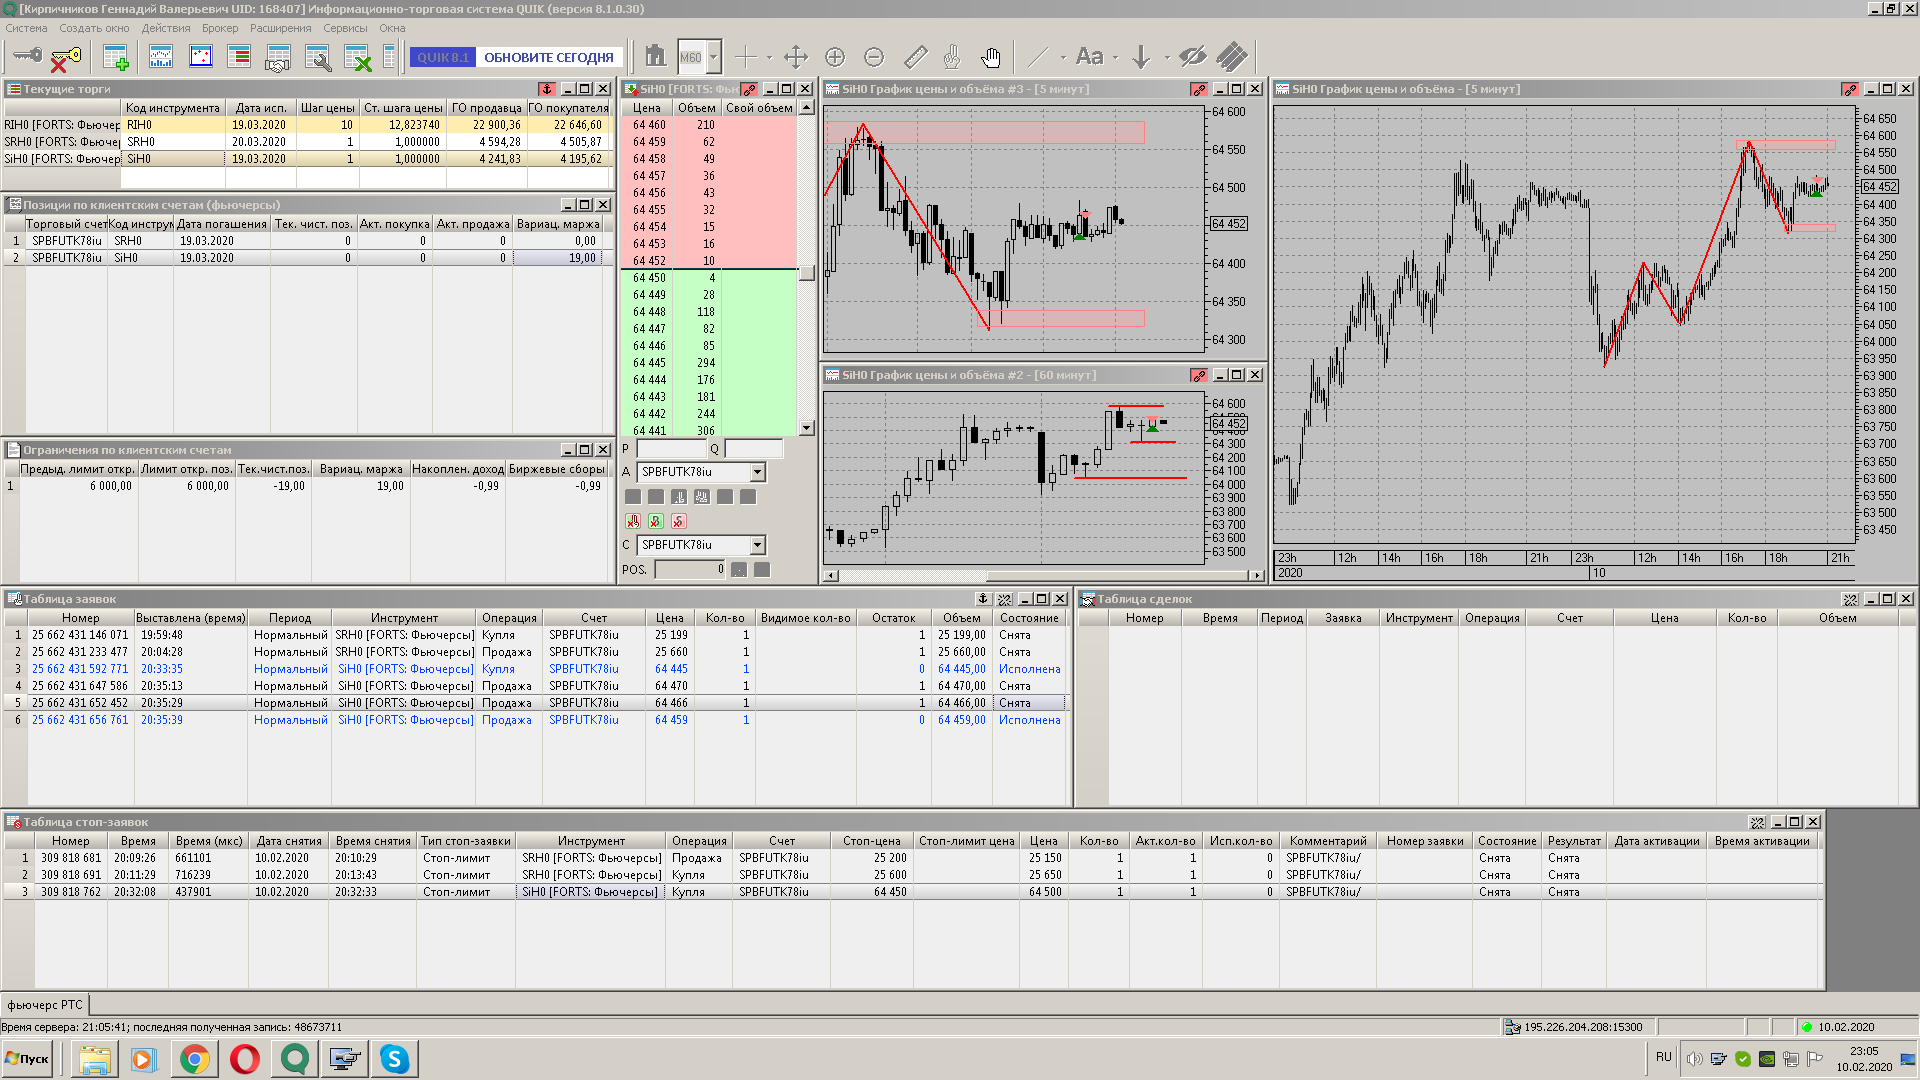Toggle the hide objects eye icon
This screenshot has height=1080, width=1920.
(1192, 57)
